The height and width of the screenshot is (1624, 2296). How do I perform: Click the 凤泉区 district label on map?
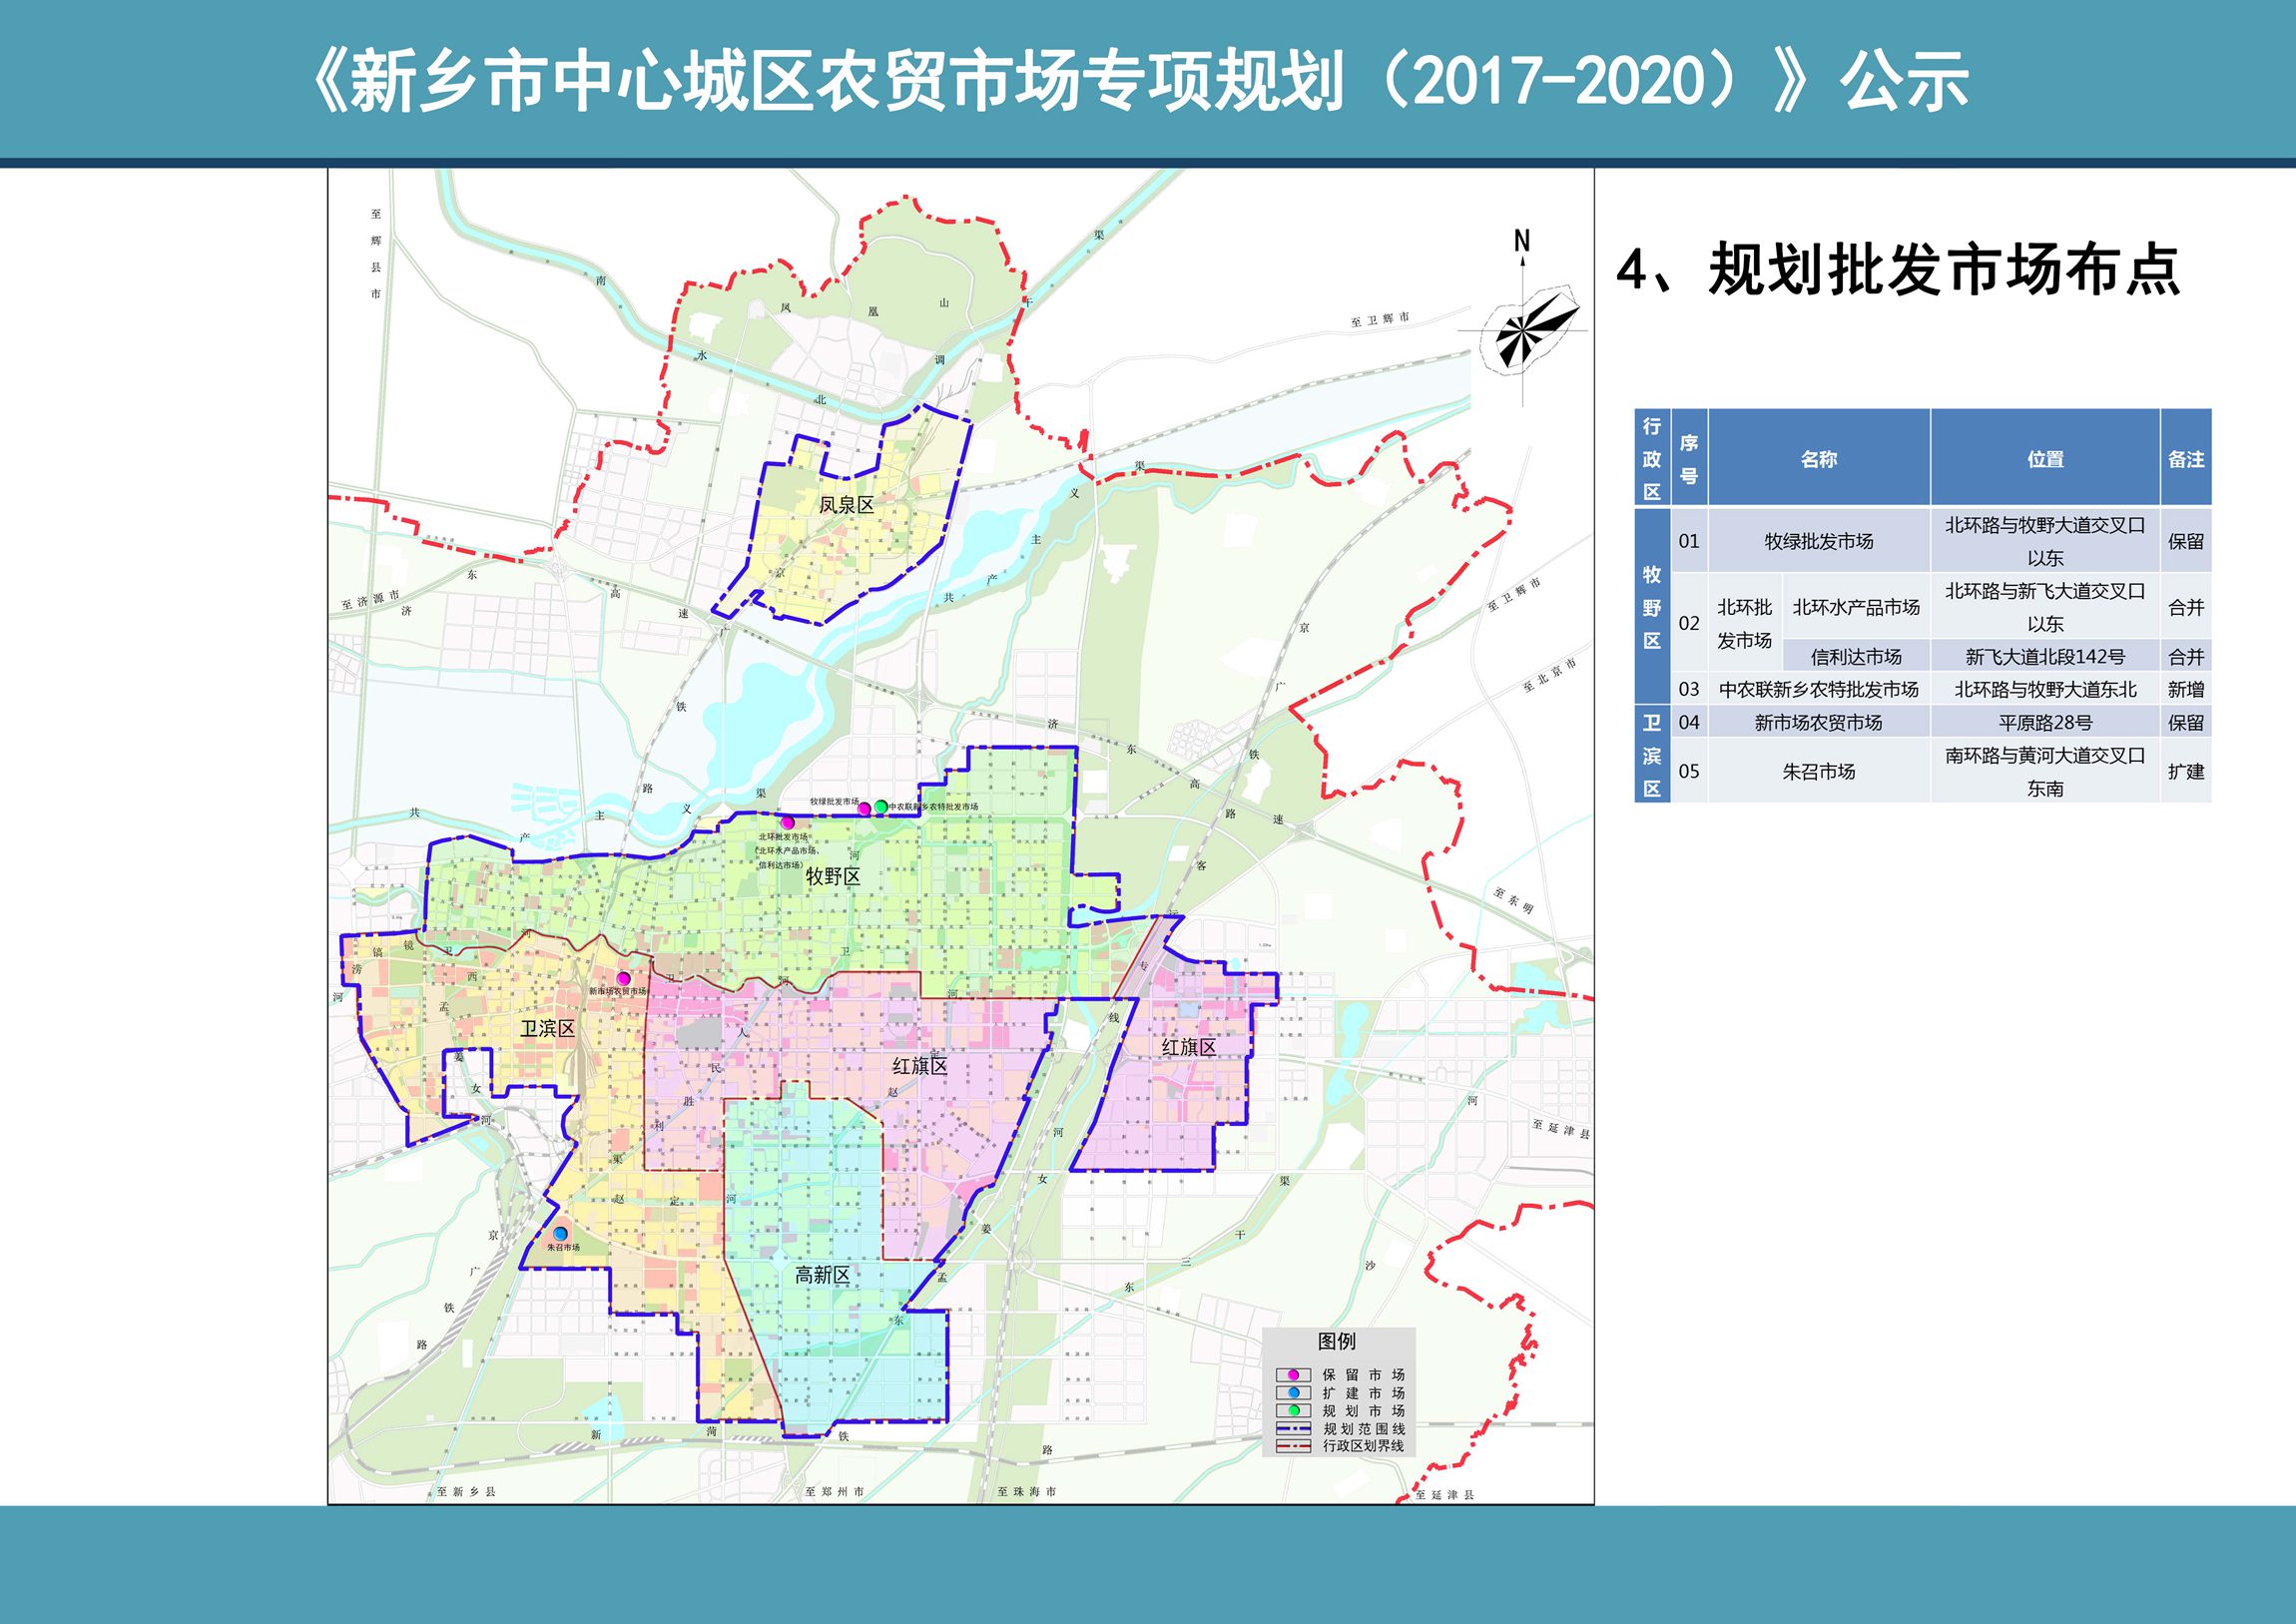(x=846, y=505)
